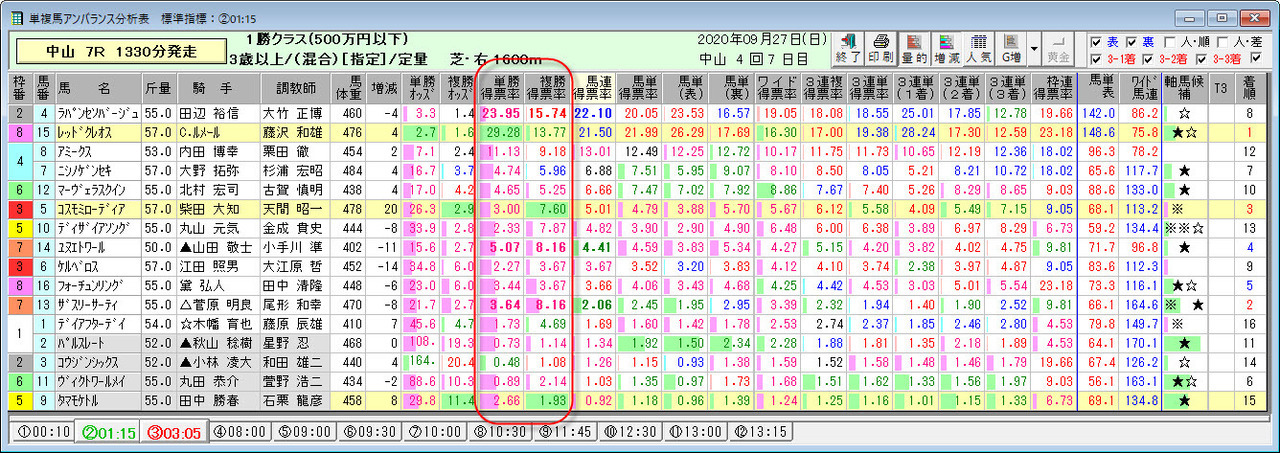Image resolution: width=1280 pixels, height=453 pixels.
Task: Switch to the ③03:05 time tab
Action: tap(172, 432)
